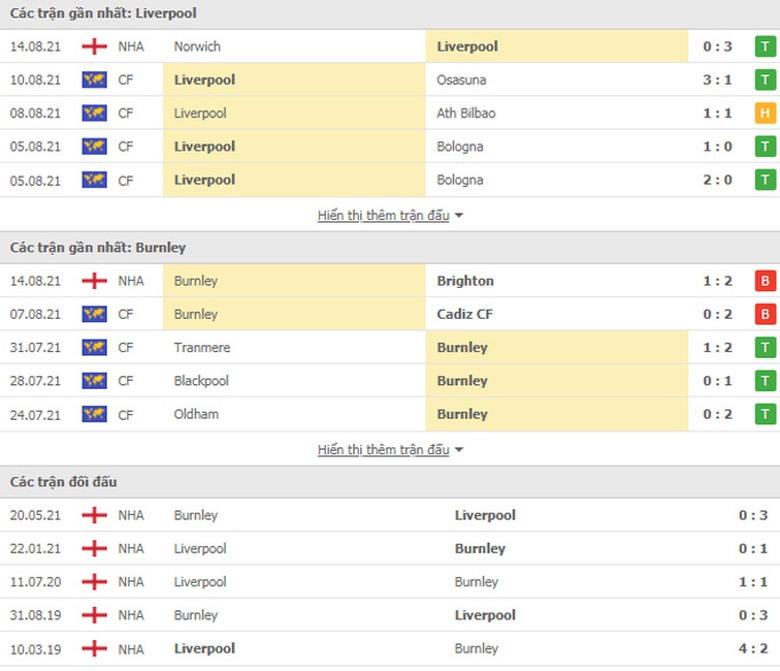This screenshot has width=780, height=671.
Task: Click the 0 : 3 Norwich–Liverpool score
Action: tap(717, 47)
